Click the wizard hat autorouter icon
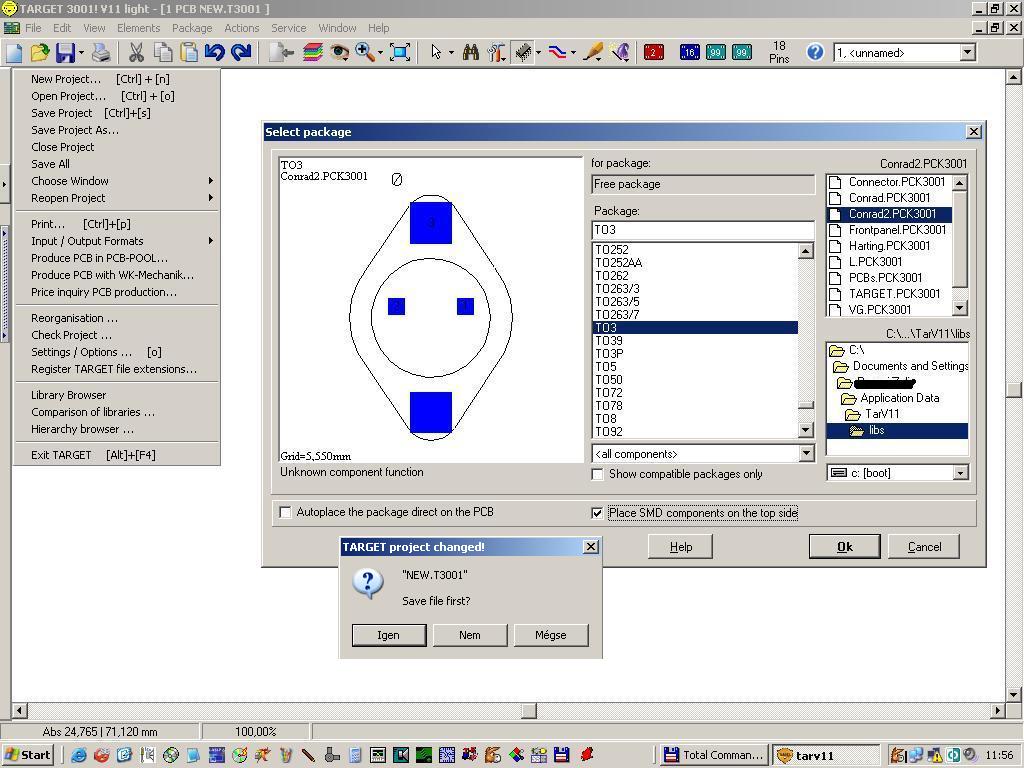The height and width of the screenshot is (768, 1024). [x=619, y=52]
